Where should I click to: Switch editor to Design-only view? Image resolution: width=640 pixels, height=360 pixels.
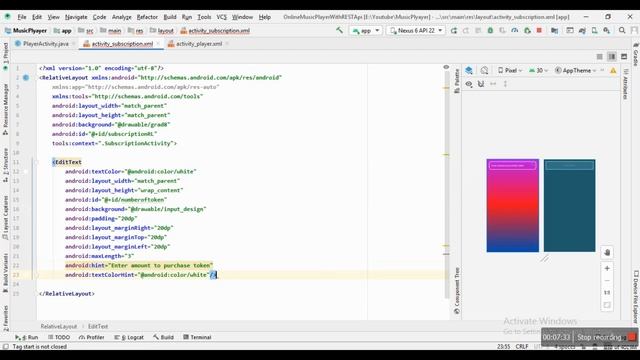[x=624, y=57]
